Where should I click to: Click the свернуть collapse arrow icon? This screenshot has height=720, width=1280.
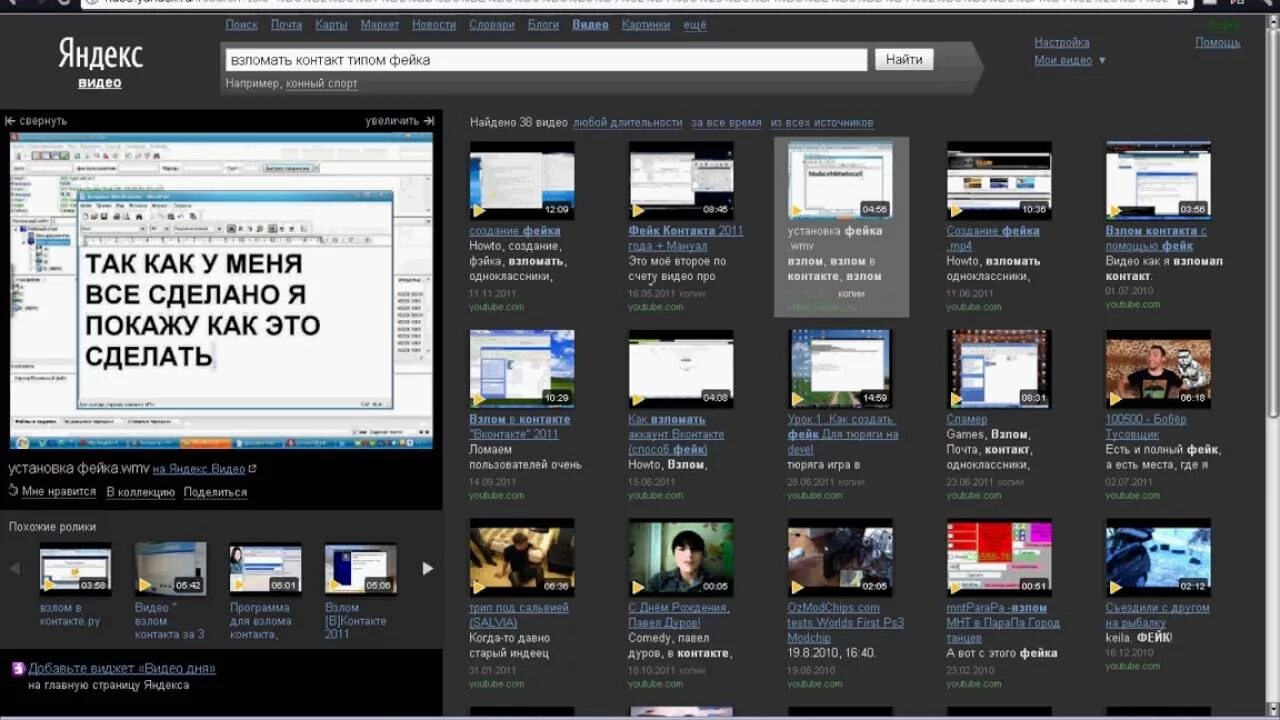pyautogui.click(x=10, y=121)
